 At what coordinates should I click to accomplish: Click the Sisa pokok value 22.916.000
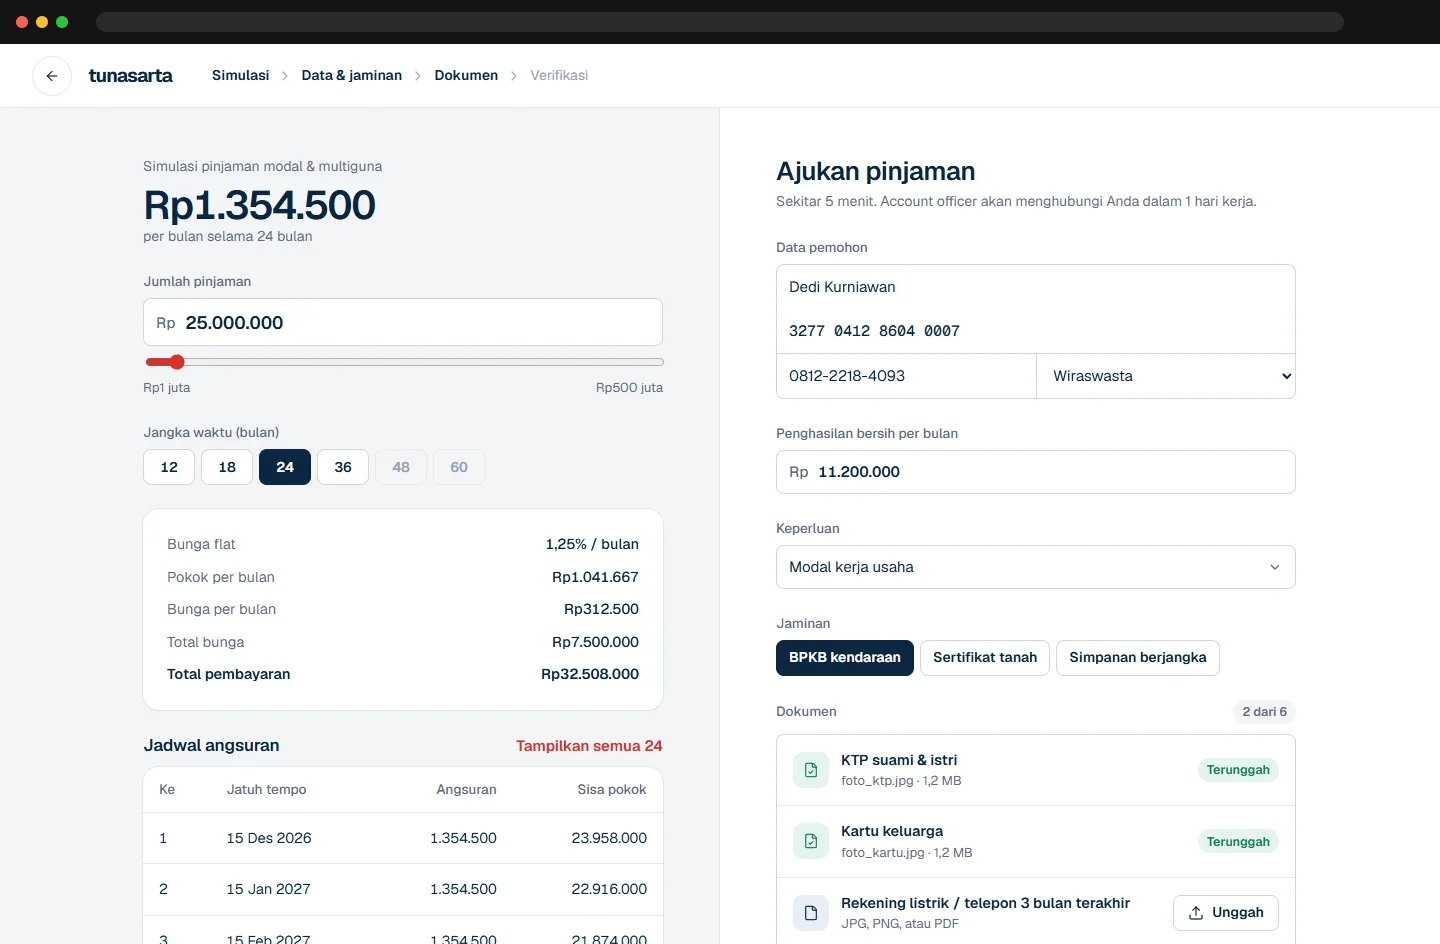(609, 889)
